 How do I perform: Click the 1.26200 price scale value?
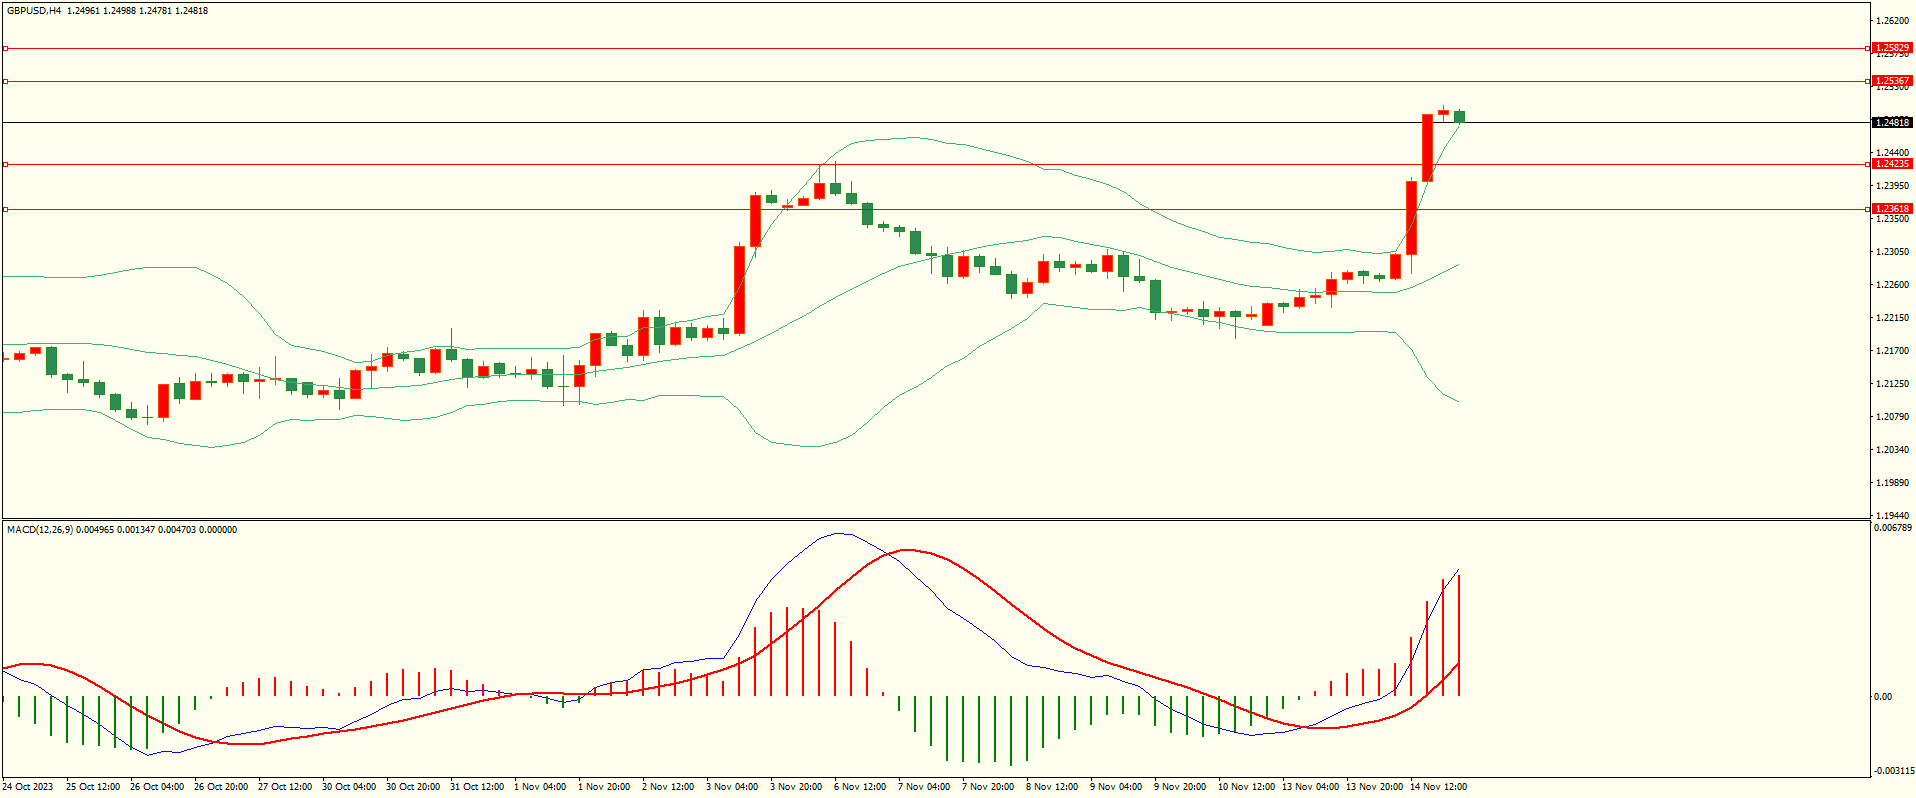tap(1892, 21)
